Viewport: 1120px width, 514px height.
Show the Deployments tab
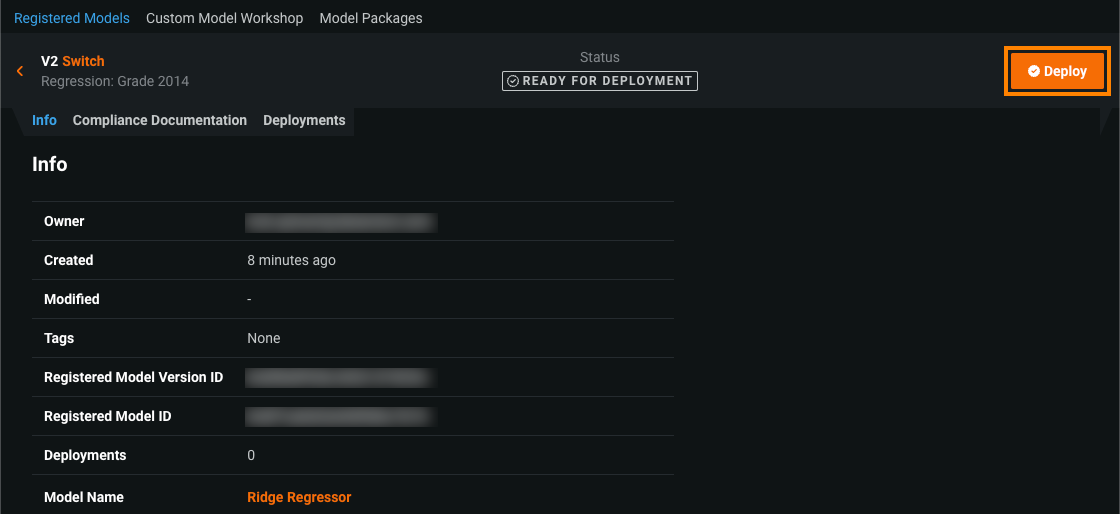click(x=304, y=120)
